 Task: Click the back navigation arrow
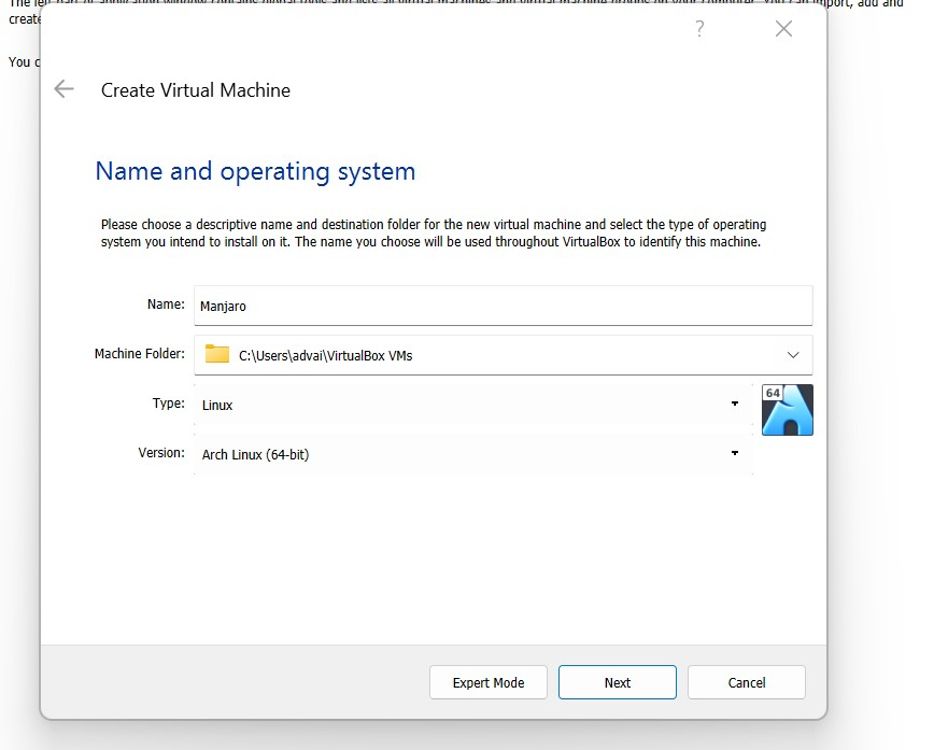pos(63,89)
